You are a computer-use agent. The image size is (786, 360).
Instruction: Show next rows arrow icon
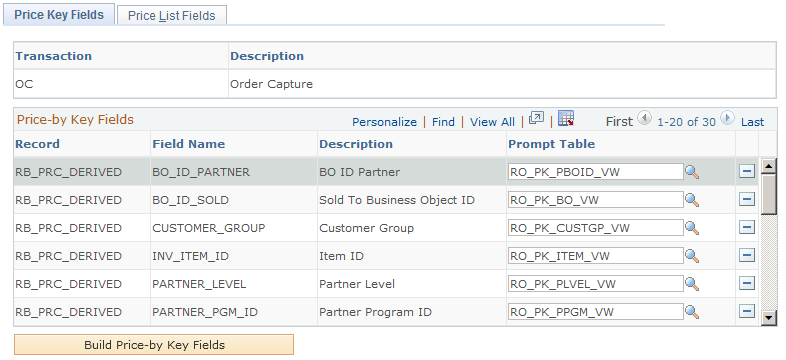[727, 119]
